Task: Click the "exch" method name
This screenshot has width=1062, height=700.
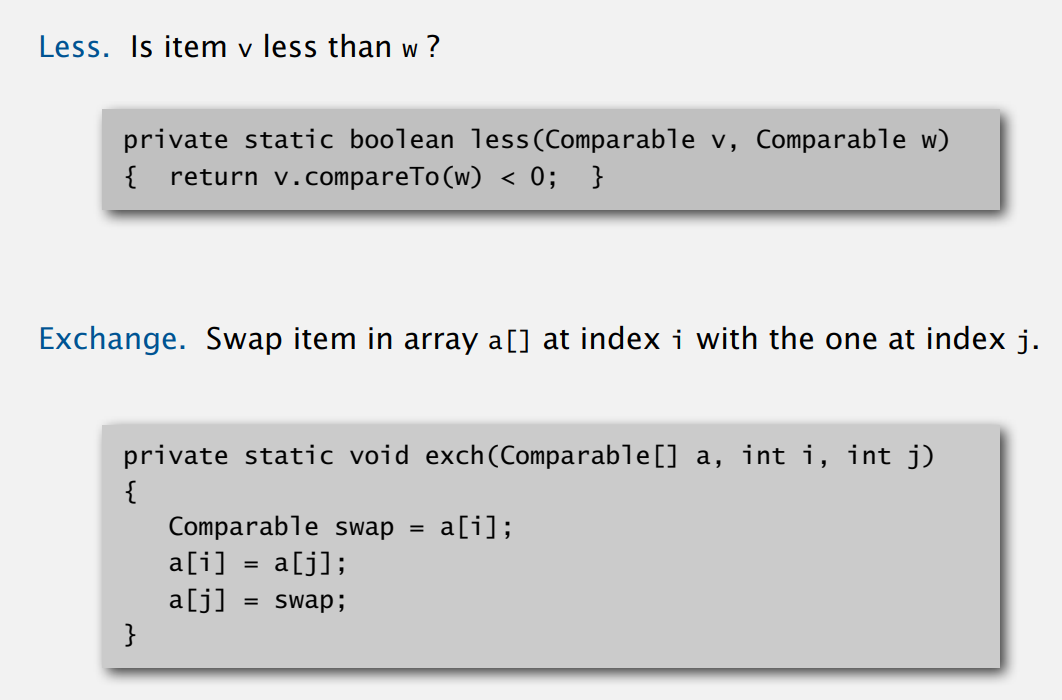Action: pos(454,456)
